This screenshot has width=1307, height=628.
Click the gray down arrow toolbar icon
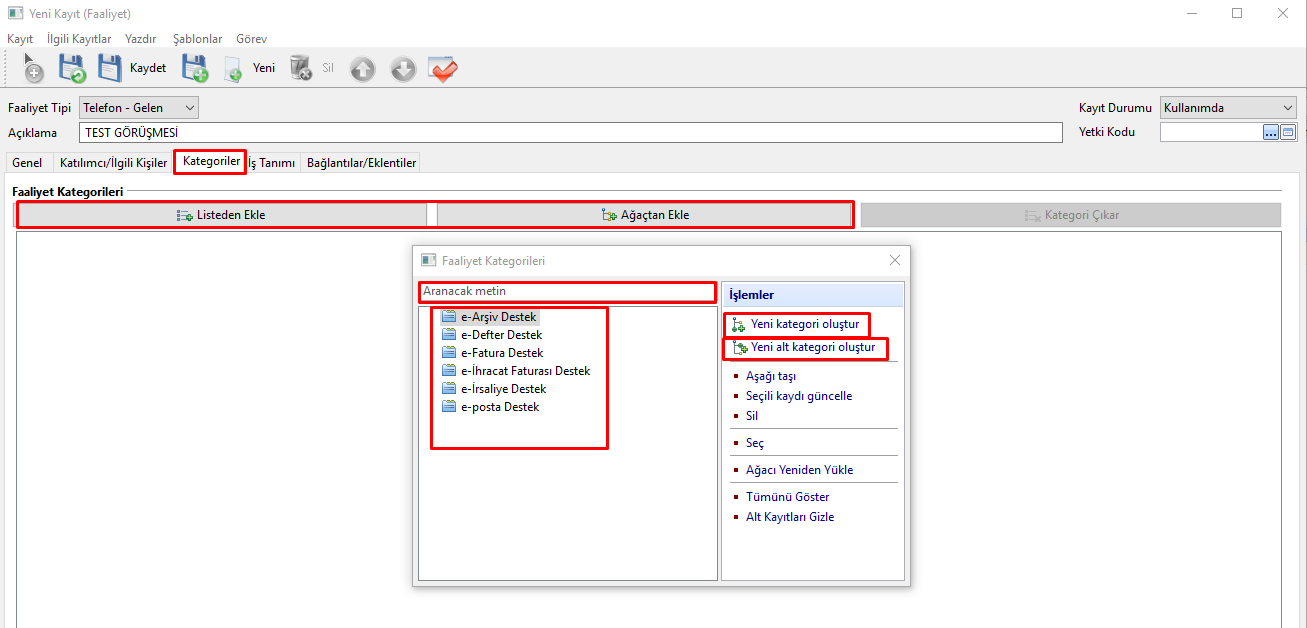pyautogui.click(x=403, y=69)
